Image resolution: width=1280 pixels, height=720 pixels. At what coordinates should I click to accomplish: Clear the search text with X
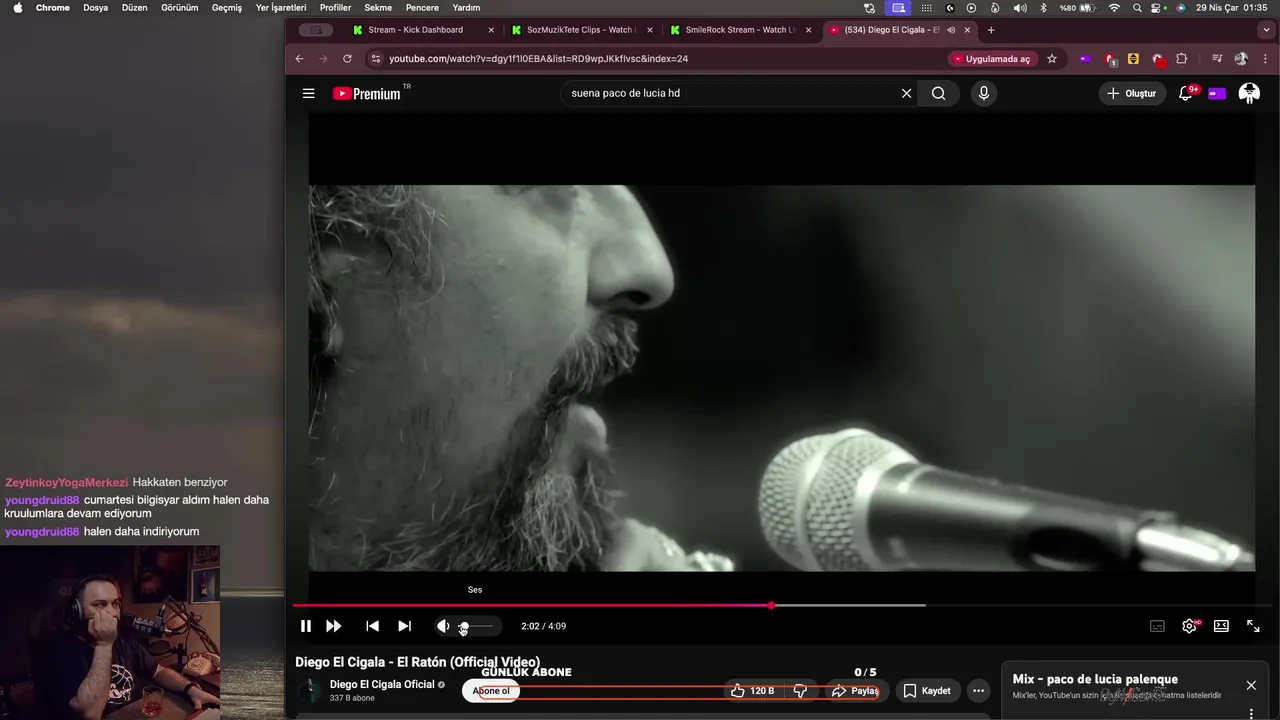coord(906,93)
